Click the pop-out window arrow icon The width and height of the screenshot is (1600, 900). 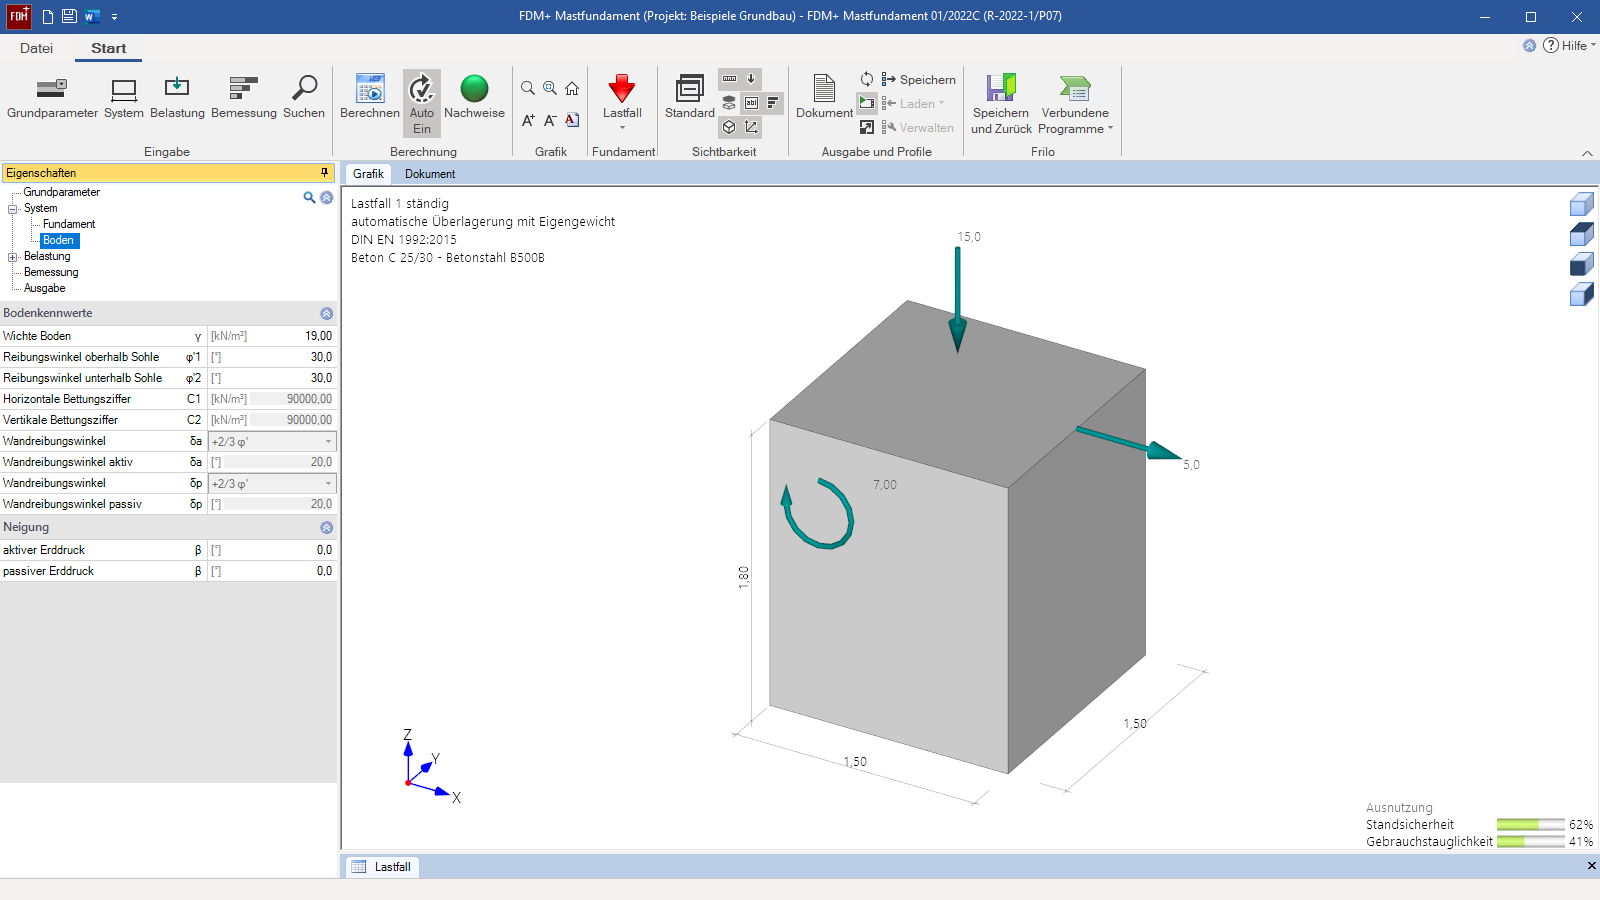[867, 127]
